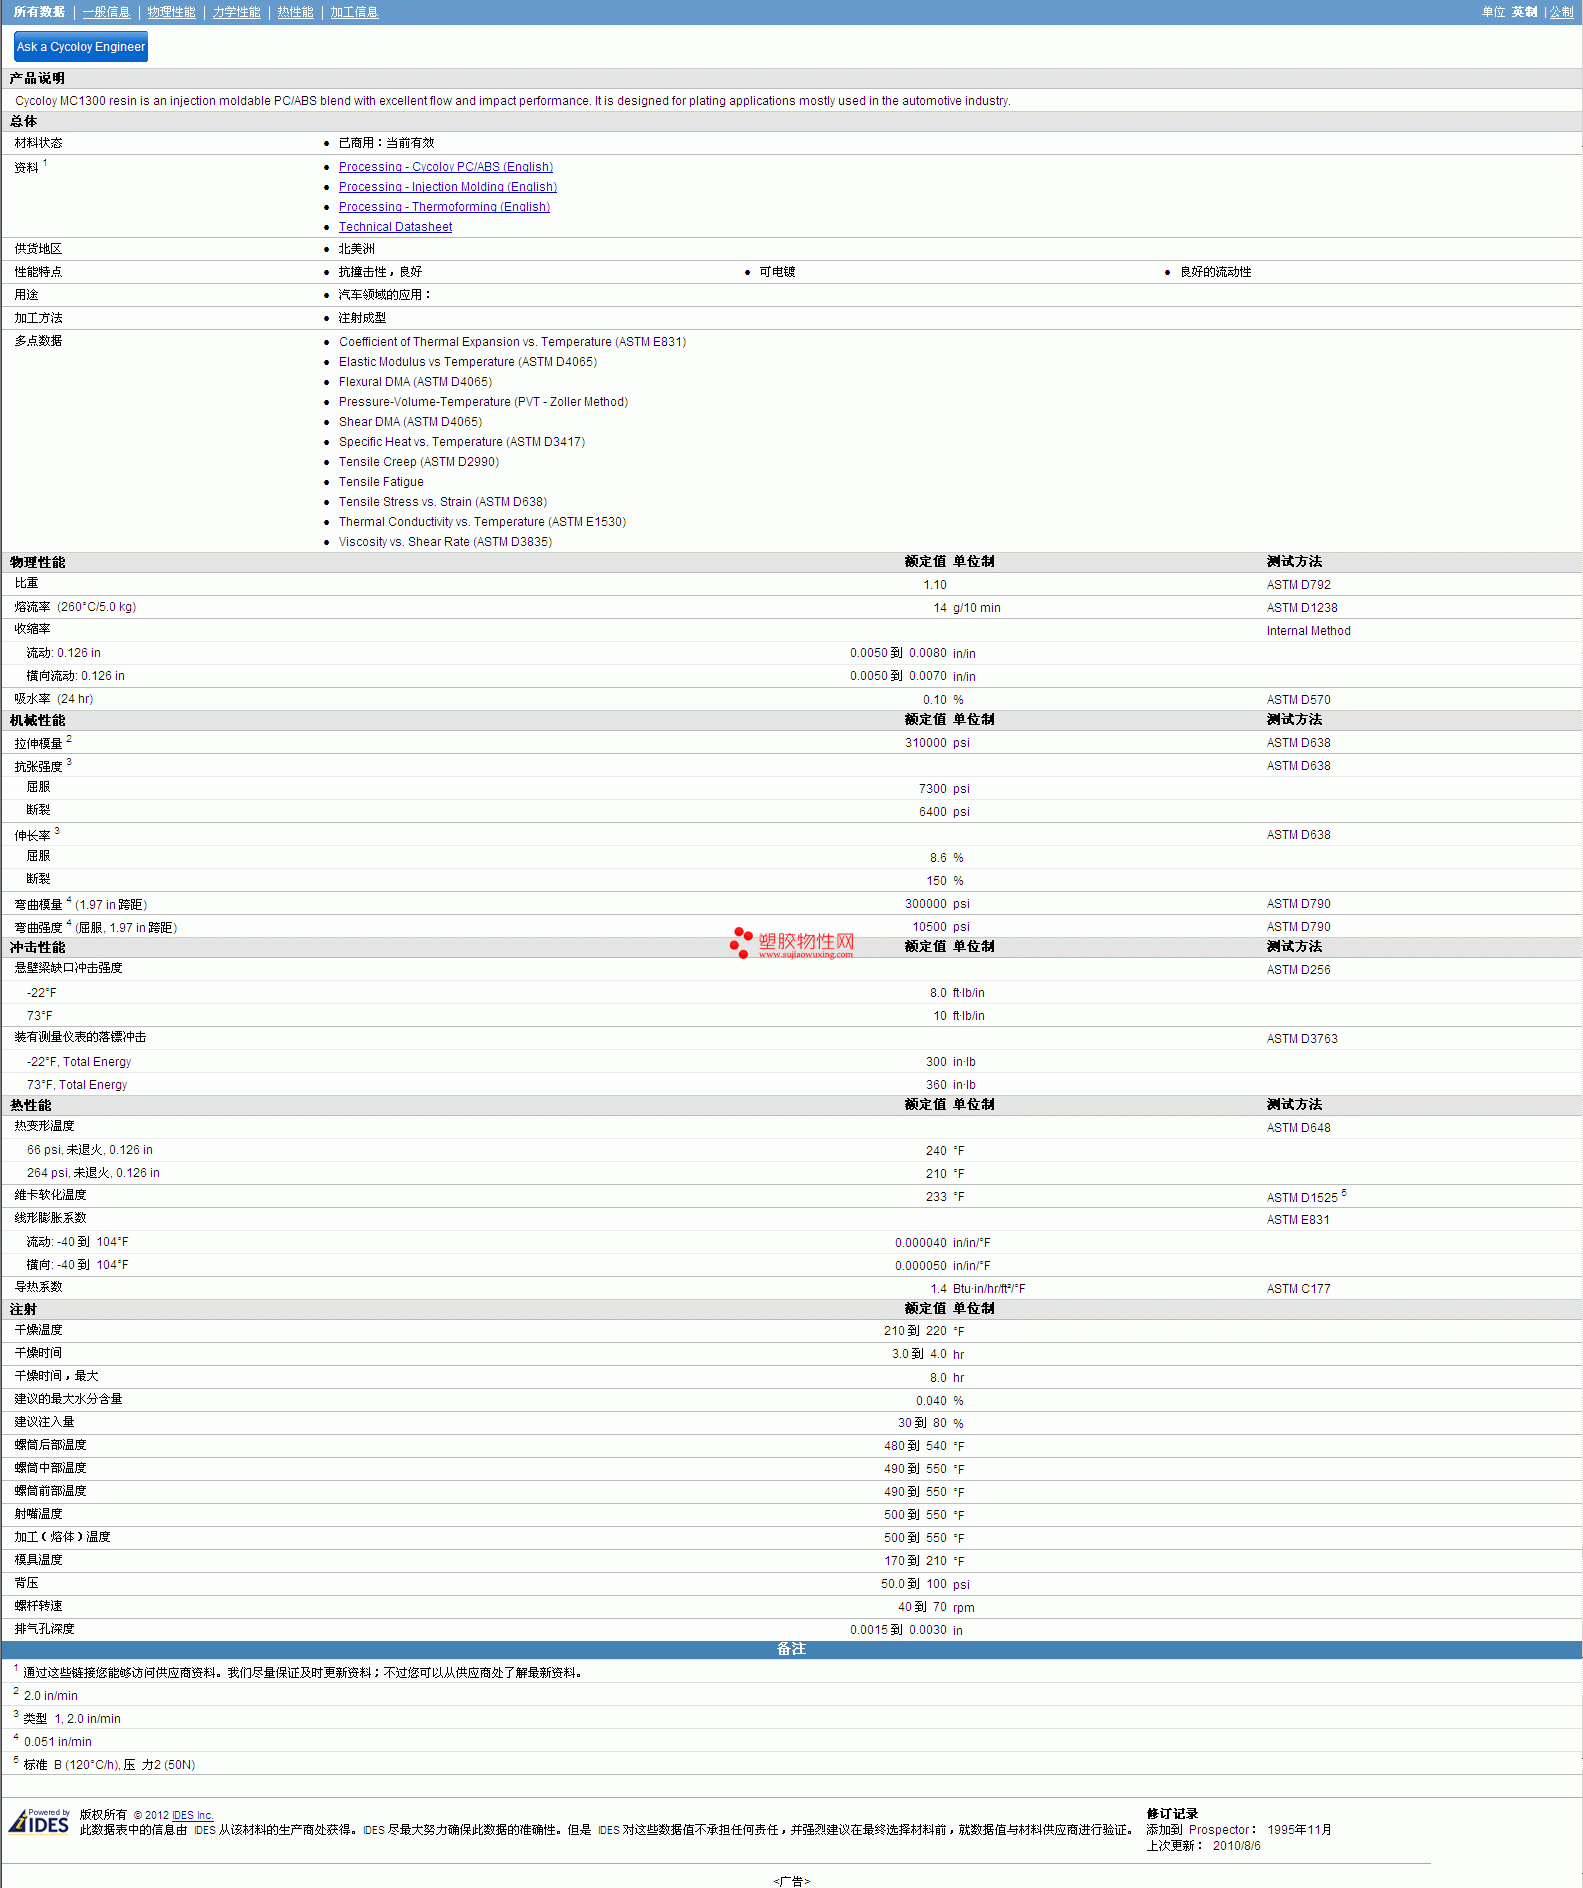
Task: Open the 所有数据 tab
Action: point(39,12)
